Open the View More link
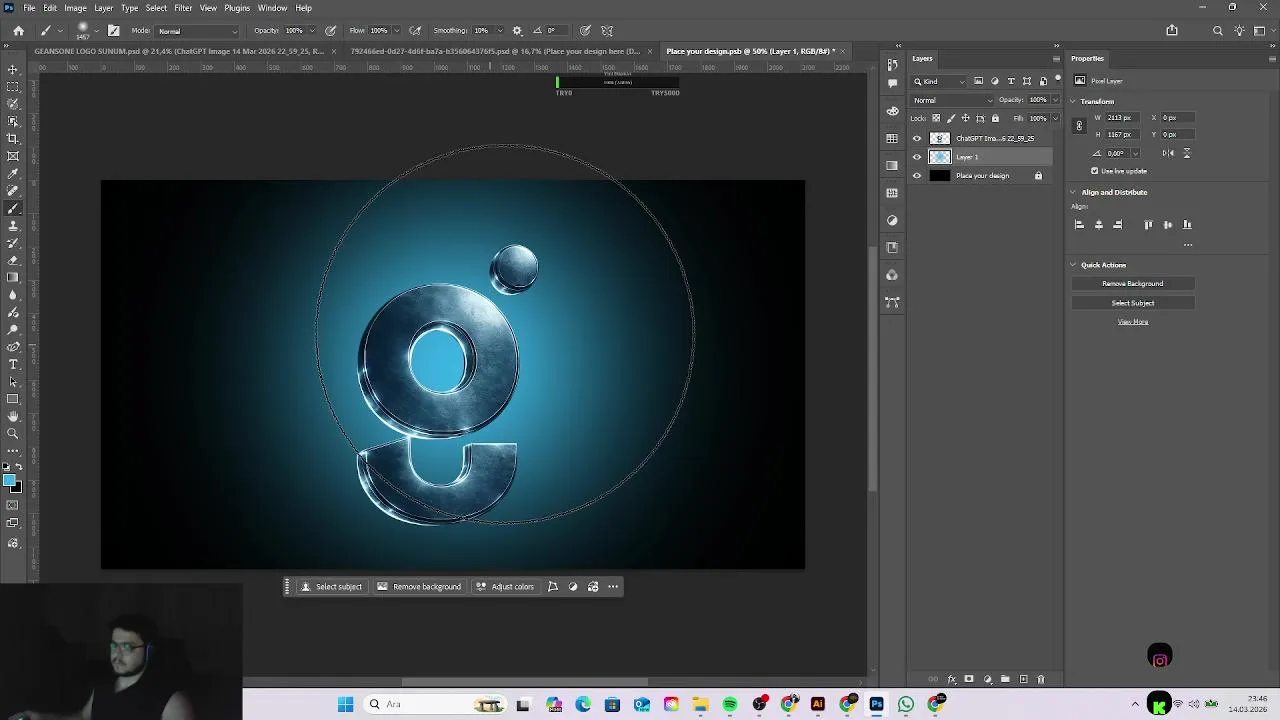1280x720 pixels. tap(1133, 322)
